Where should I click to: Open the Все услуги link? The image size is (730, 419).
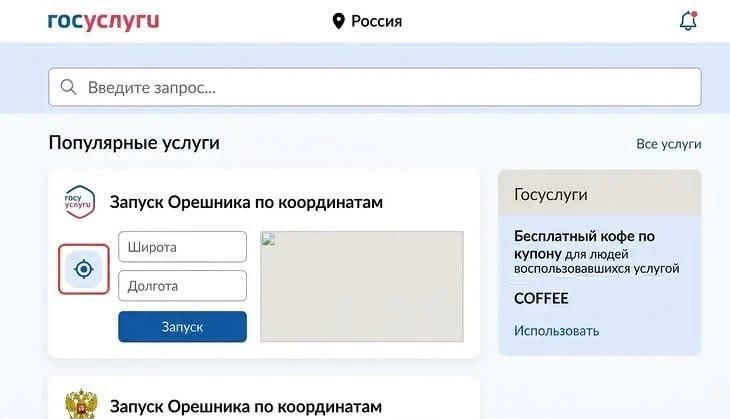669,144
